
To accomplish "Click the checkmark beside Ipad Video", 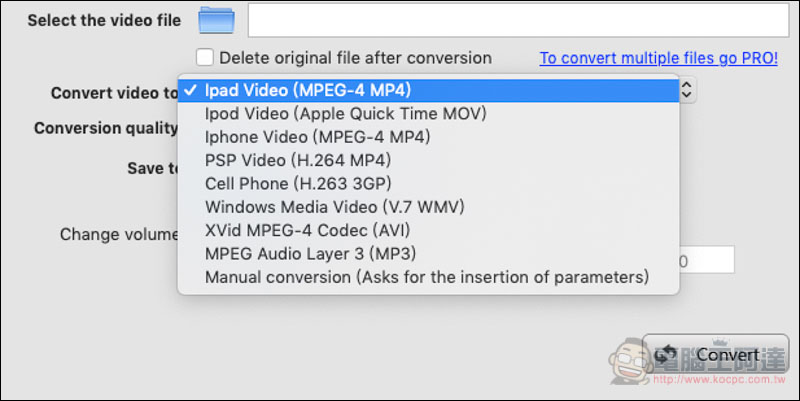I will [x=190, y=90].
